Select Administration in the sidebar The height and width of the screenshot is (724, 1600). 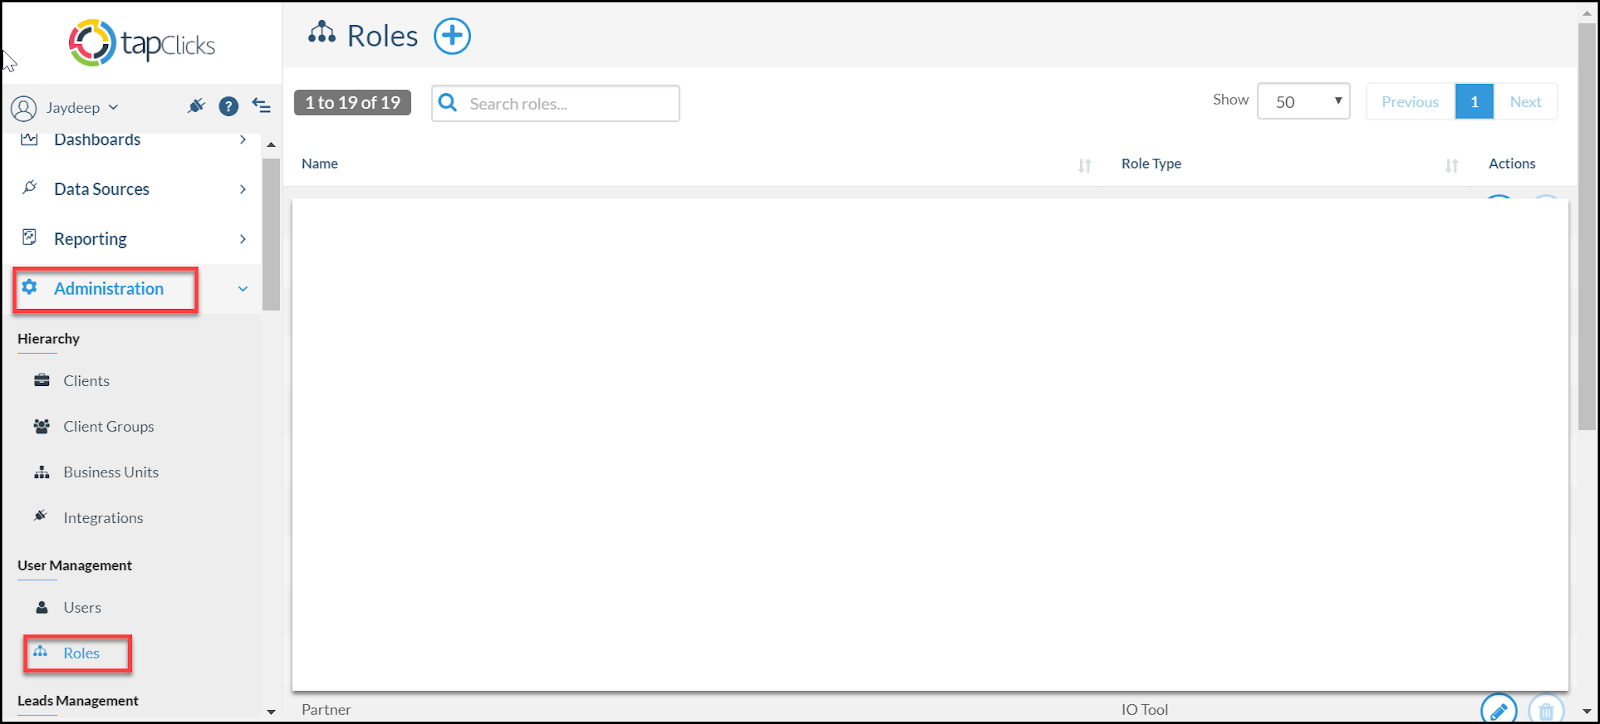pyautogui.click(x=109, y=288)
